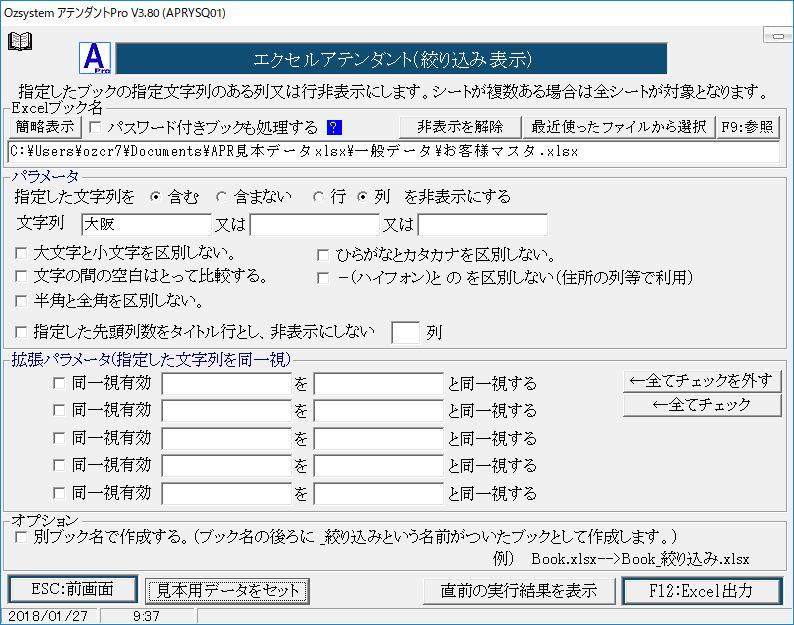Check fourth 同一視有効 checkbox

pyautogui.click(x=59, y=465)
